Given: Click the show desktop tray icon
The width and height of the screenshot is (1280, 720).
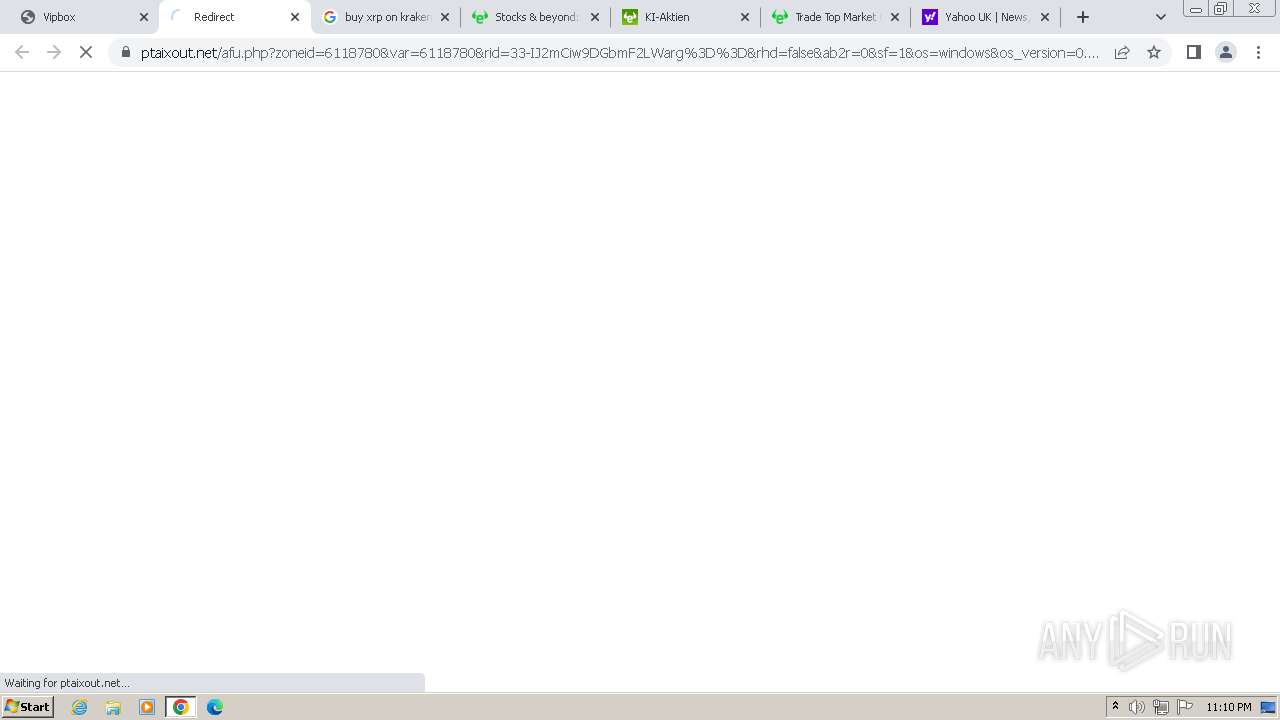Looking at the screenshot, I should click(x=1268, y=707).
